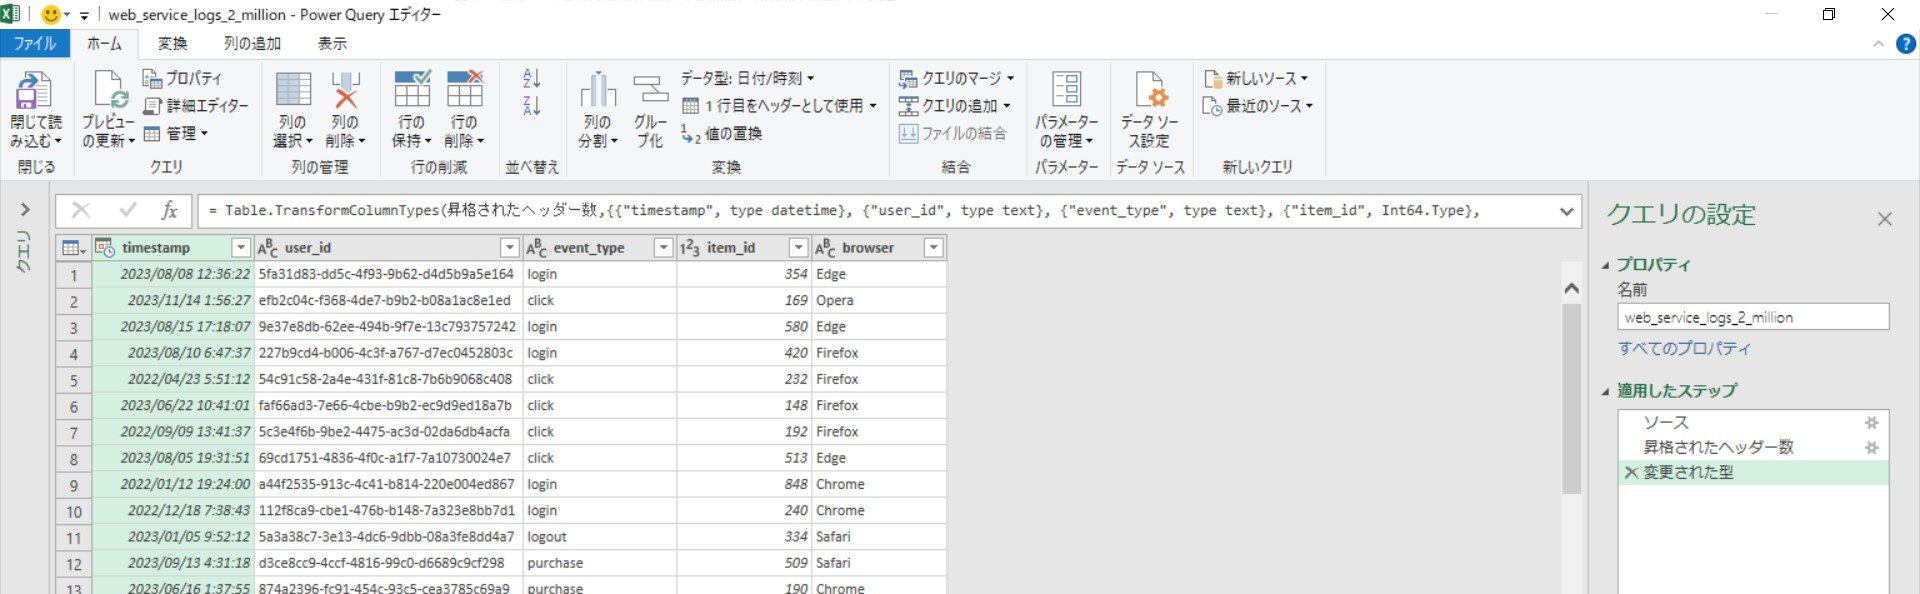Viewport: 1920px width, 594px height.
Task: Switch to Add Column tab
Action: pos(252,43)
